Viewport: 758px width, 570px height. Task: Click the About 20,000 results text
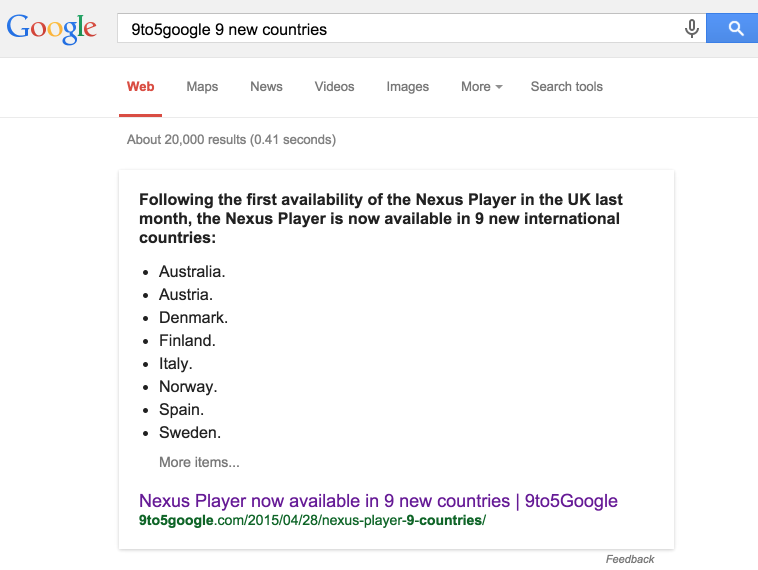pyautogui.click(x=231, y=140)
